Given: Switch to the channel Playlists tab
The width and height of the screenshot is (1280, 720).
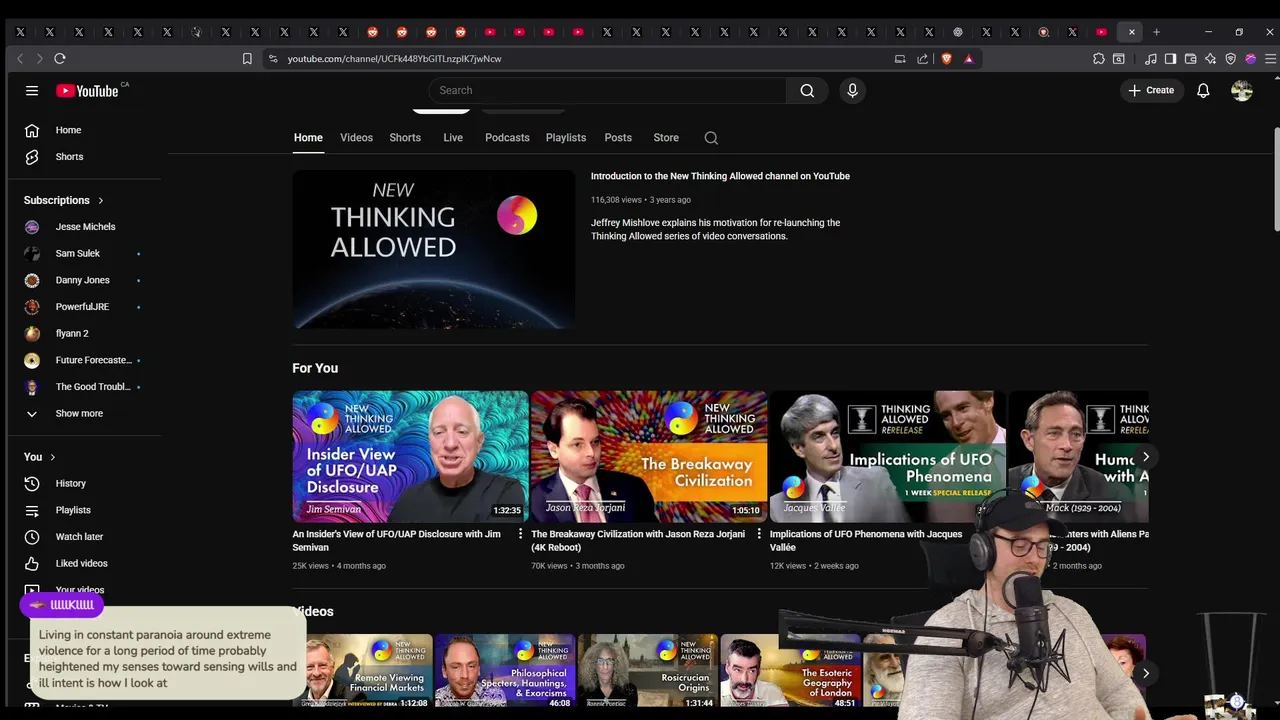Looking at the screenshot, I should [566, 138].
